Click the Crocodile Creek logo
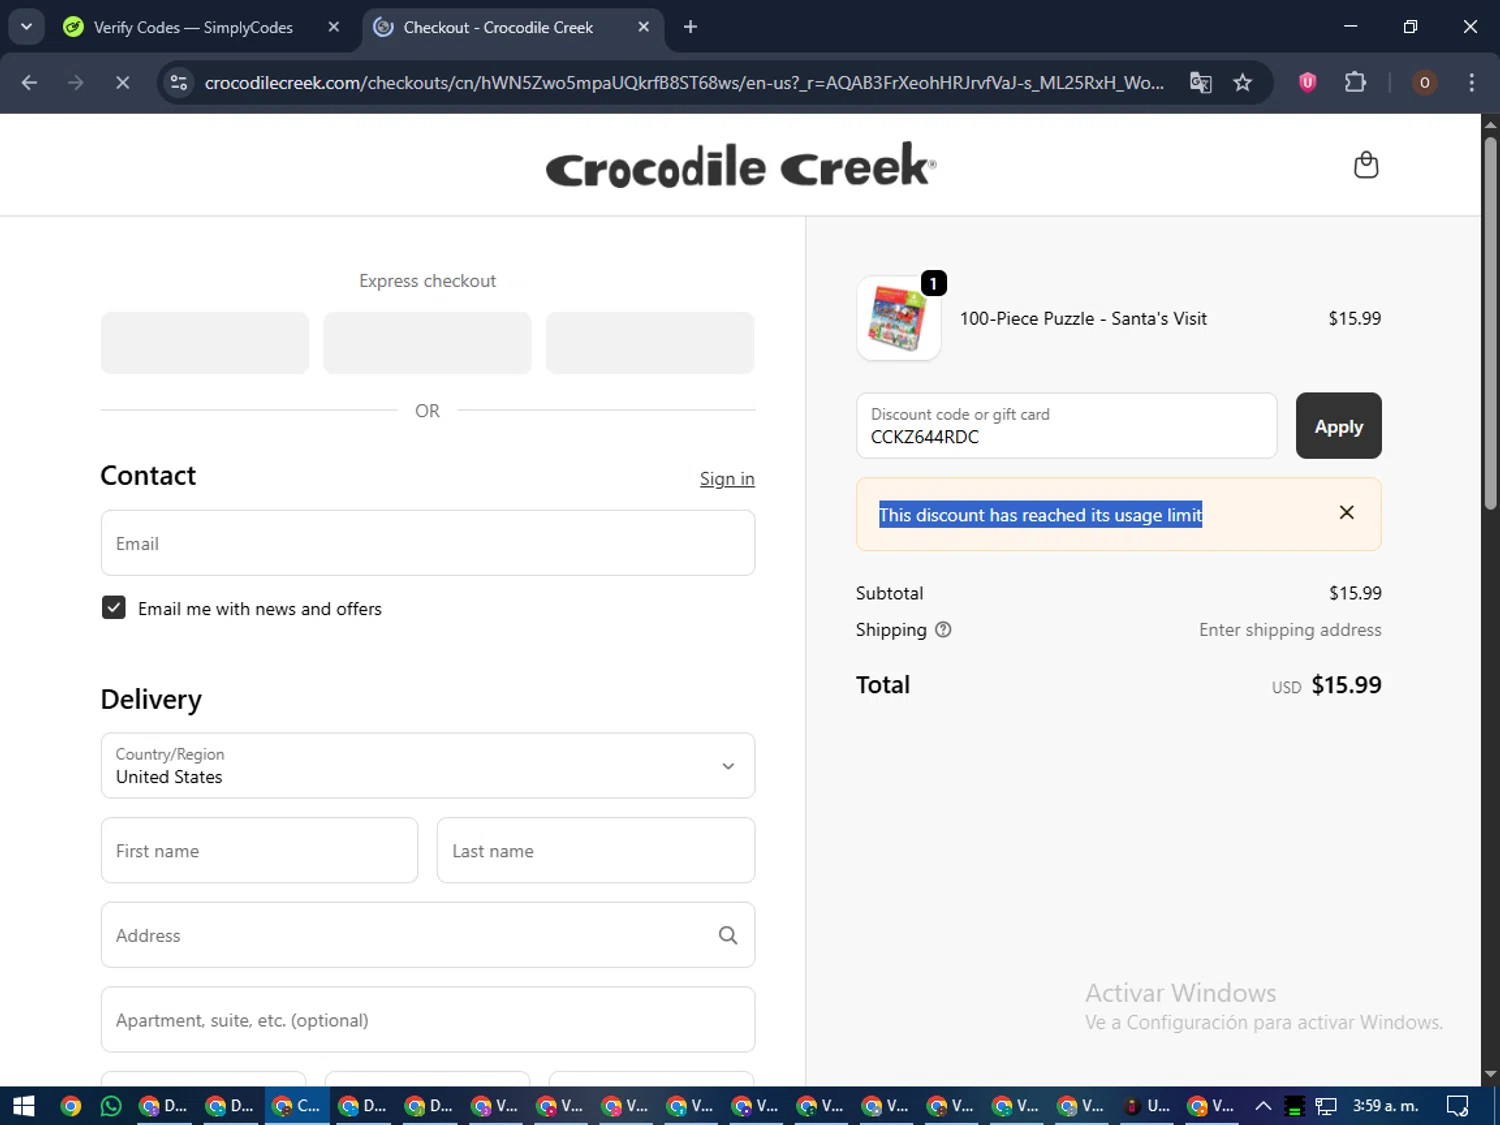The width and height of the screenshot is (1500, 1125). 741,166
